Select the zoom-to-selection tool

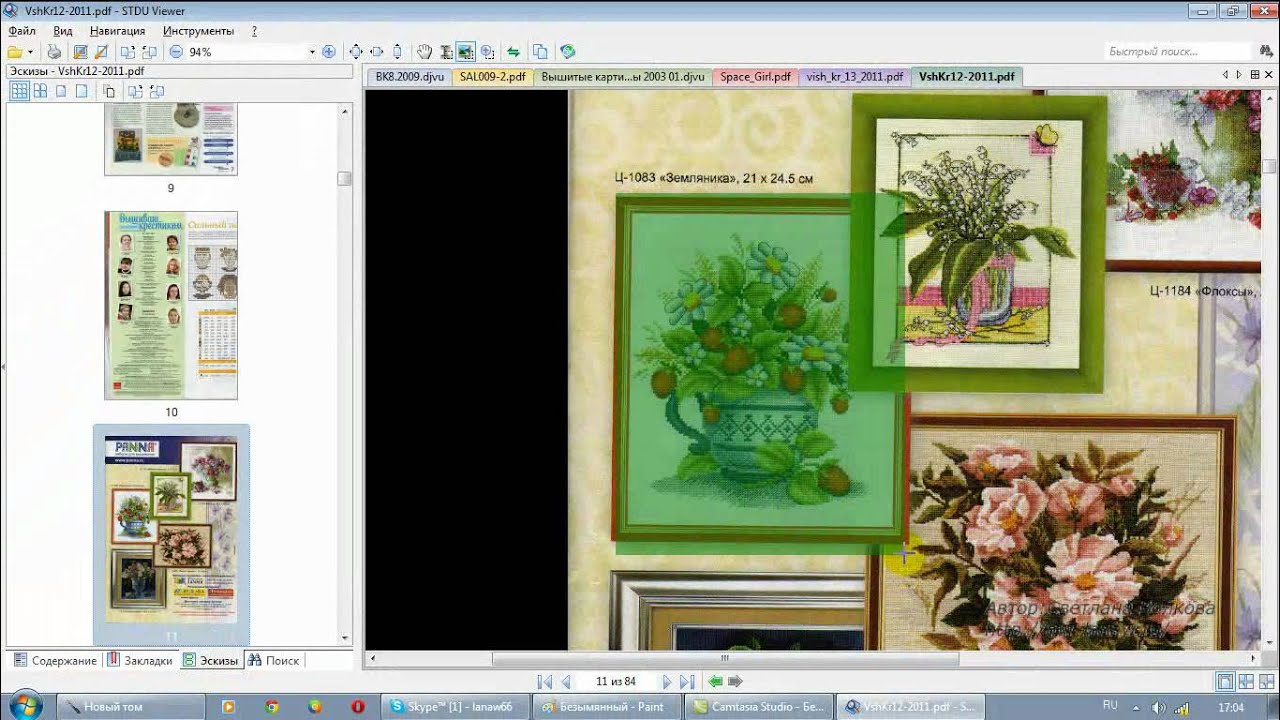(488, 52)
